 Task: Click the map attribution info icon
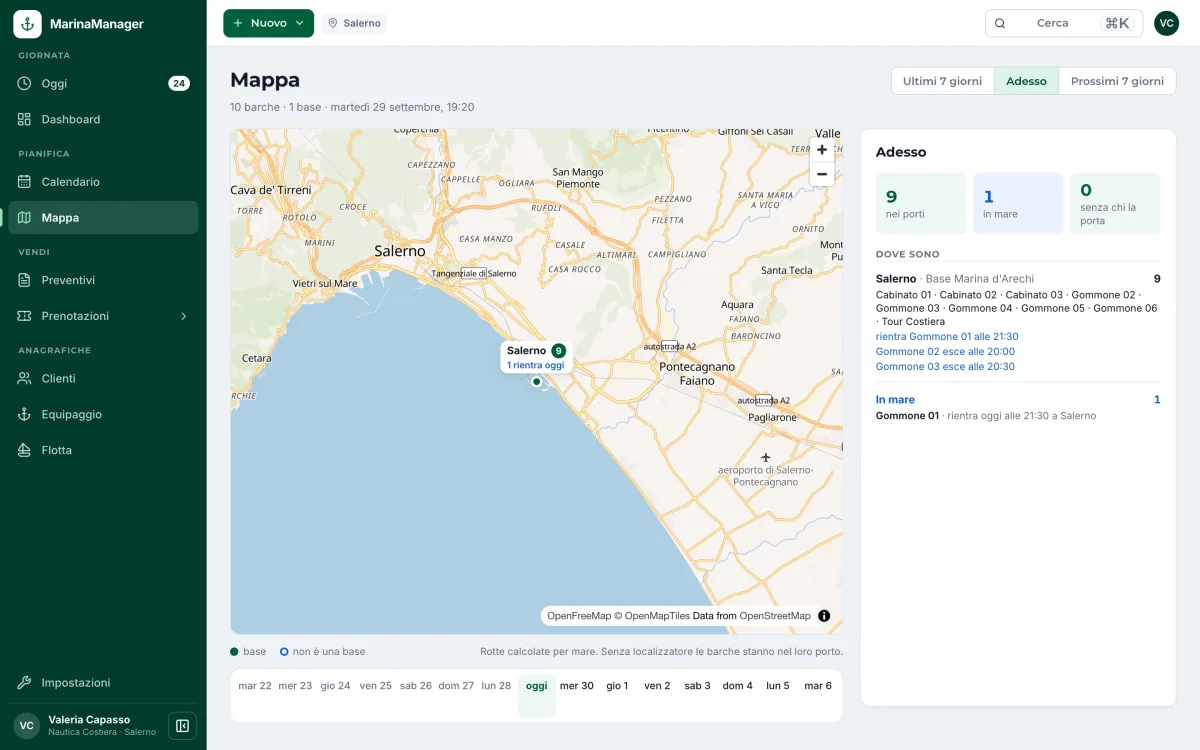[824, 616]
